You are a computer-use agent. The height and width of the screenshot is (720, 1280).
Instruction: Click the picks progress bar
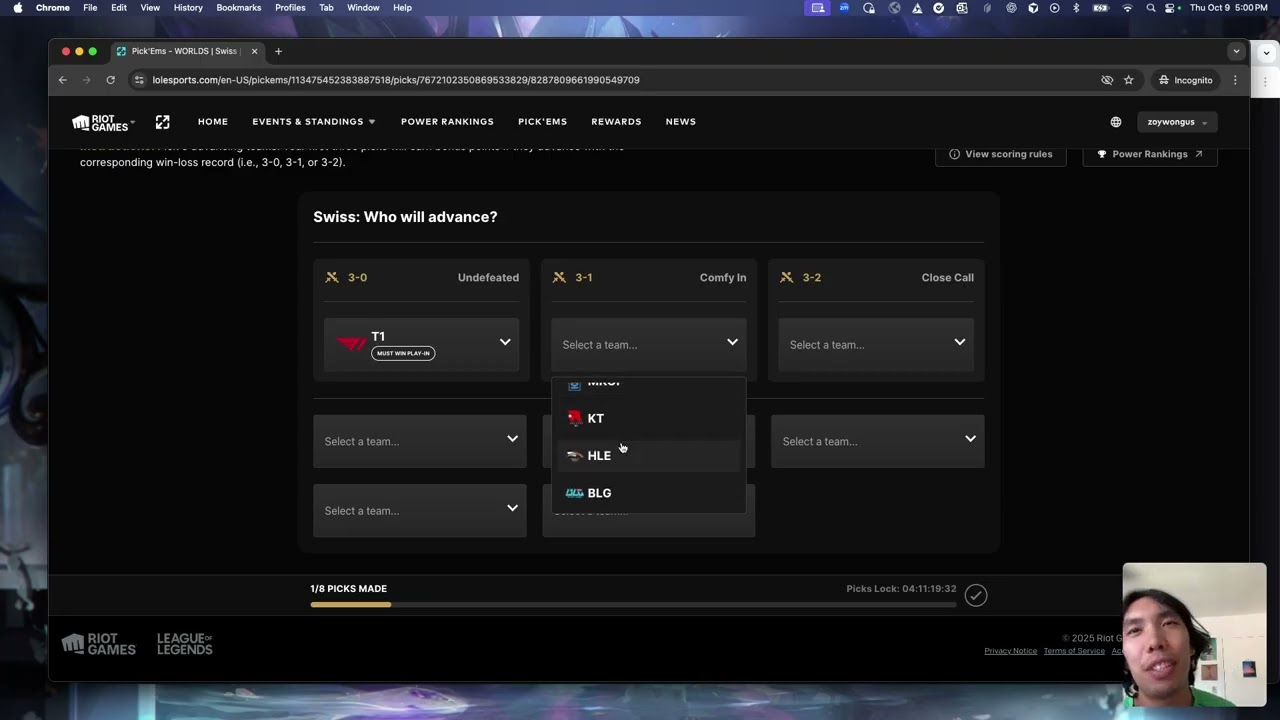point(633,604)
